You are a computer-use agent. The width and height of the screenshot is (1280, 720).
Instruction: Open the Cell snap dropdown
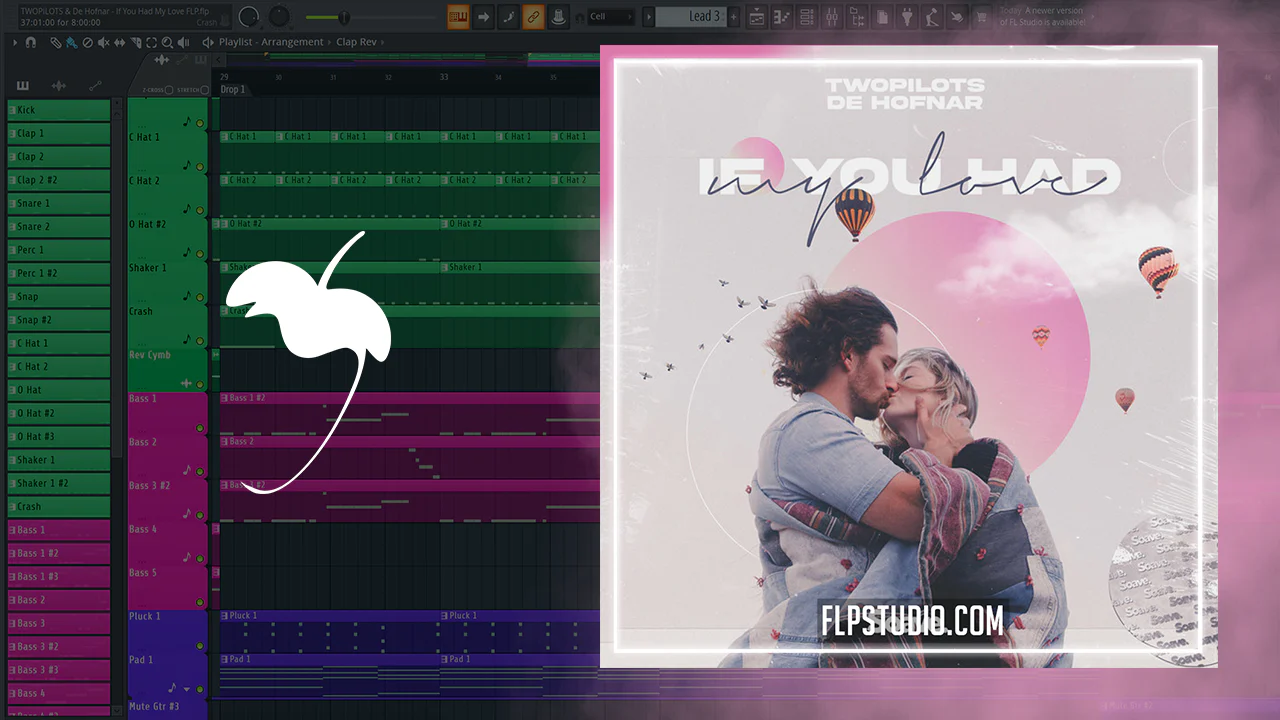coord(611,17)
